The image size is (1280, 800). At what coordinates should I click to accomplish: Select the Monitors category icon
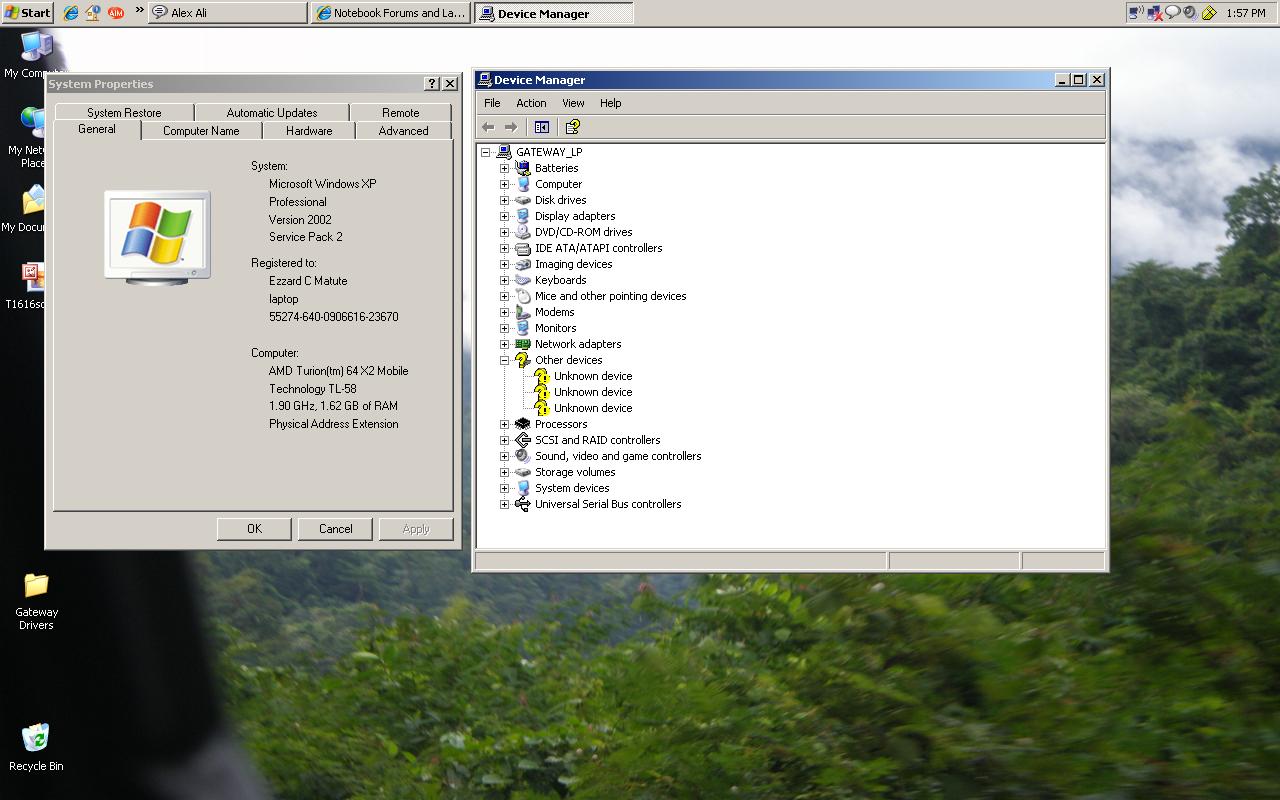[522, 328]
